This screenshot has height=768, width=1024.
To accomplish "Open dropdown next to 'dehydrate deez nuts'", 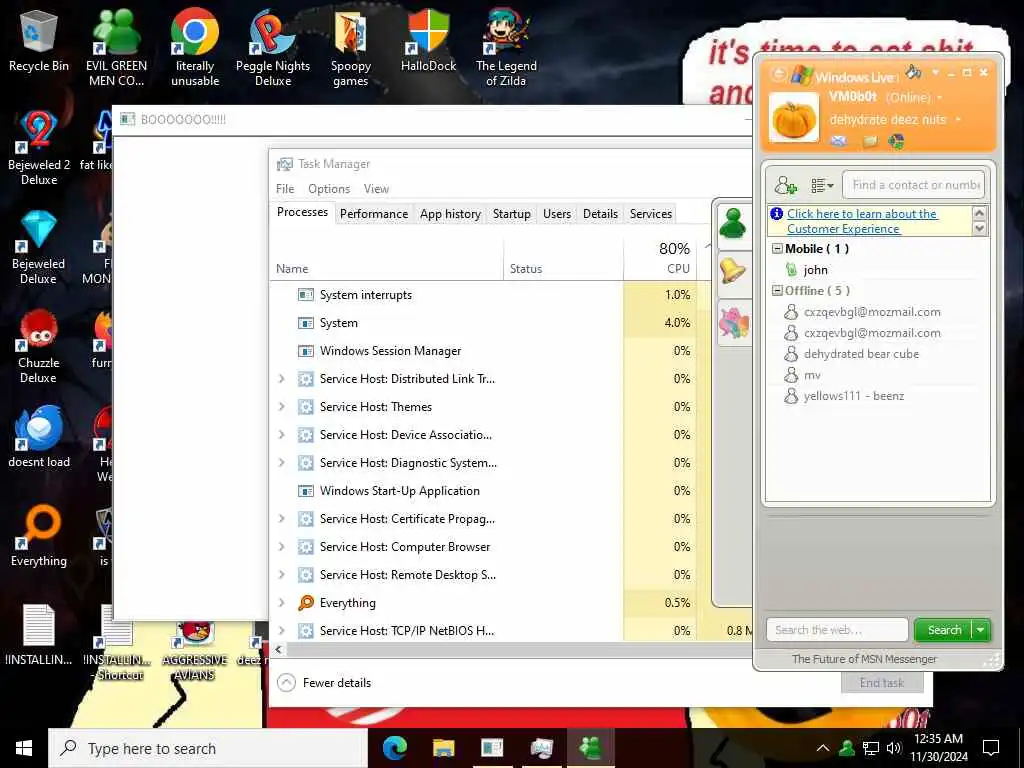I will coord(958,120).
